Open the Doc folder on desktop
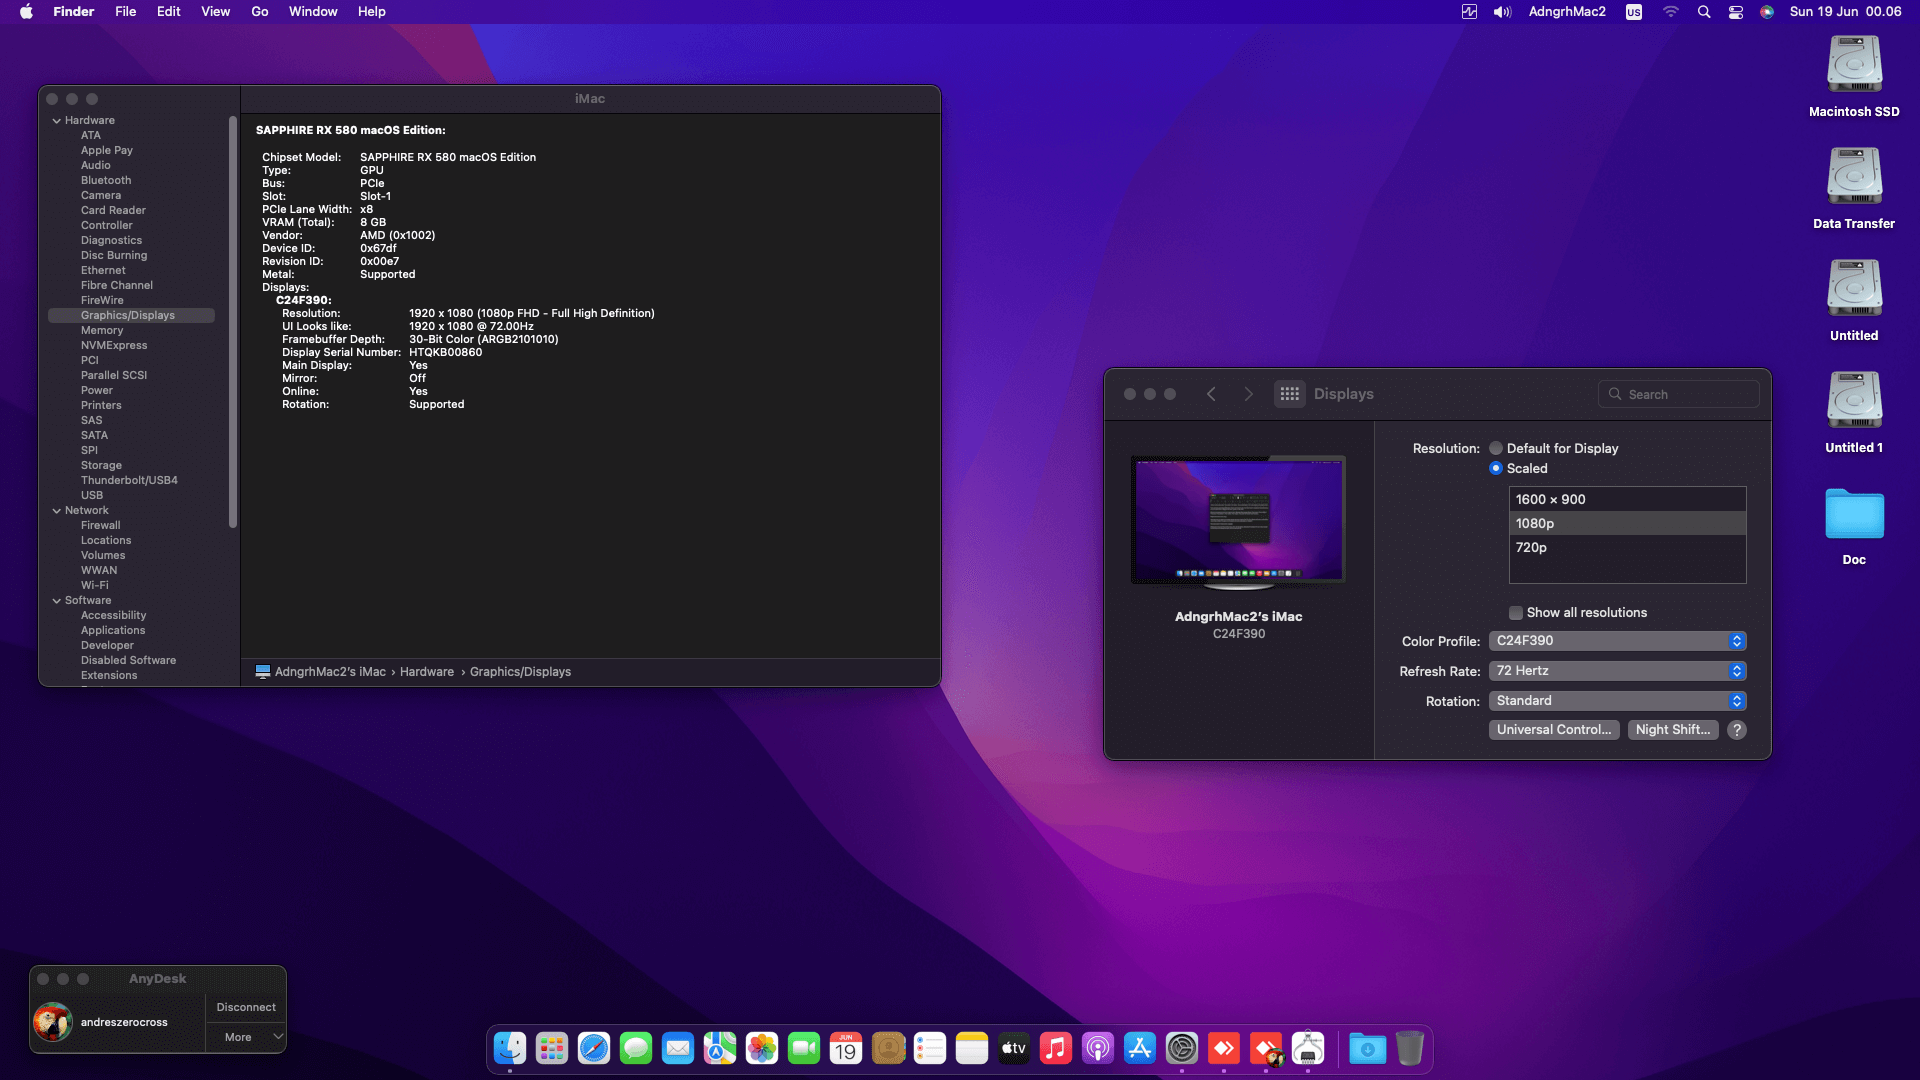This screenshot has width=1920, height=1080. click(1854, 516)
